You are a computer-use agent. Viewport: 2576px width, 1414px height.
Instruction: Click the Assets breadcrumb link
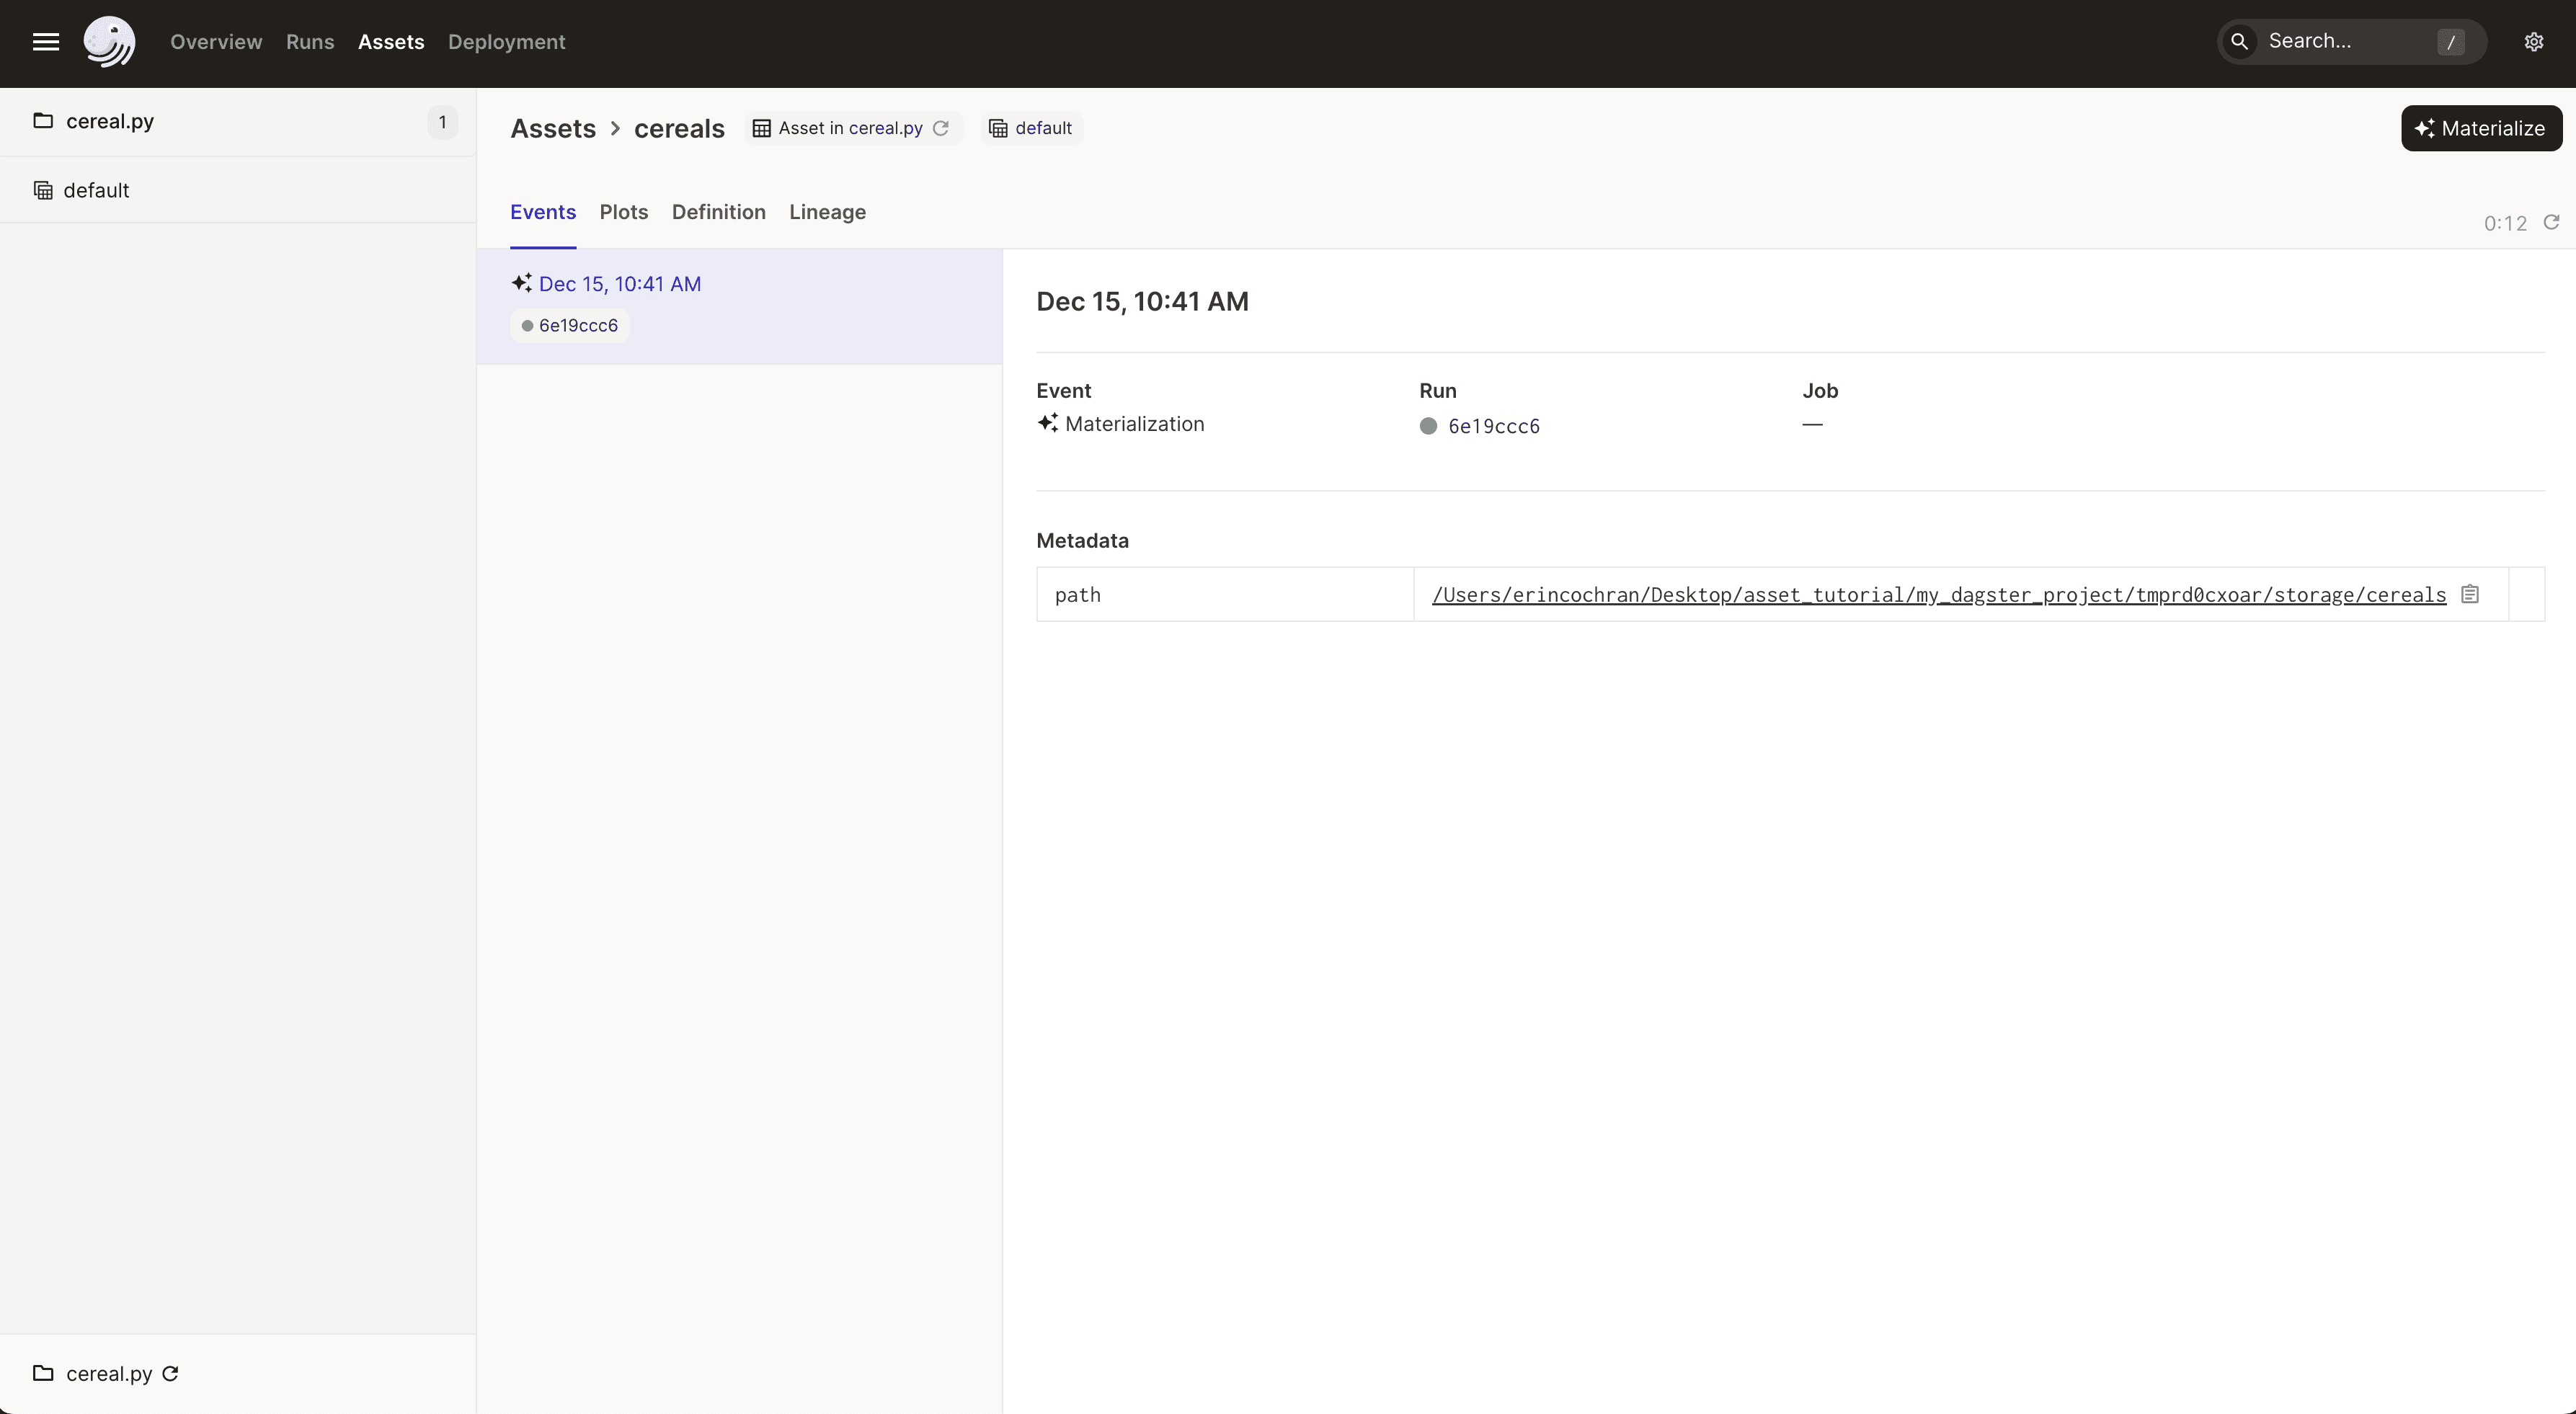click(553, 128)
